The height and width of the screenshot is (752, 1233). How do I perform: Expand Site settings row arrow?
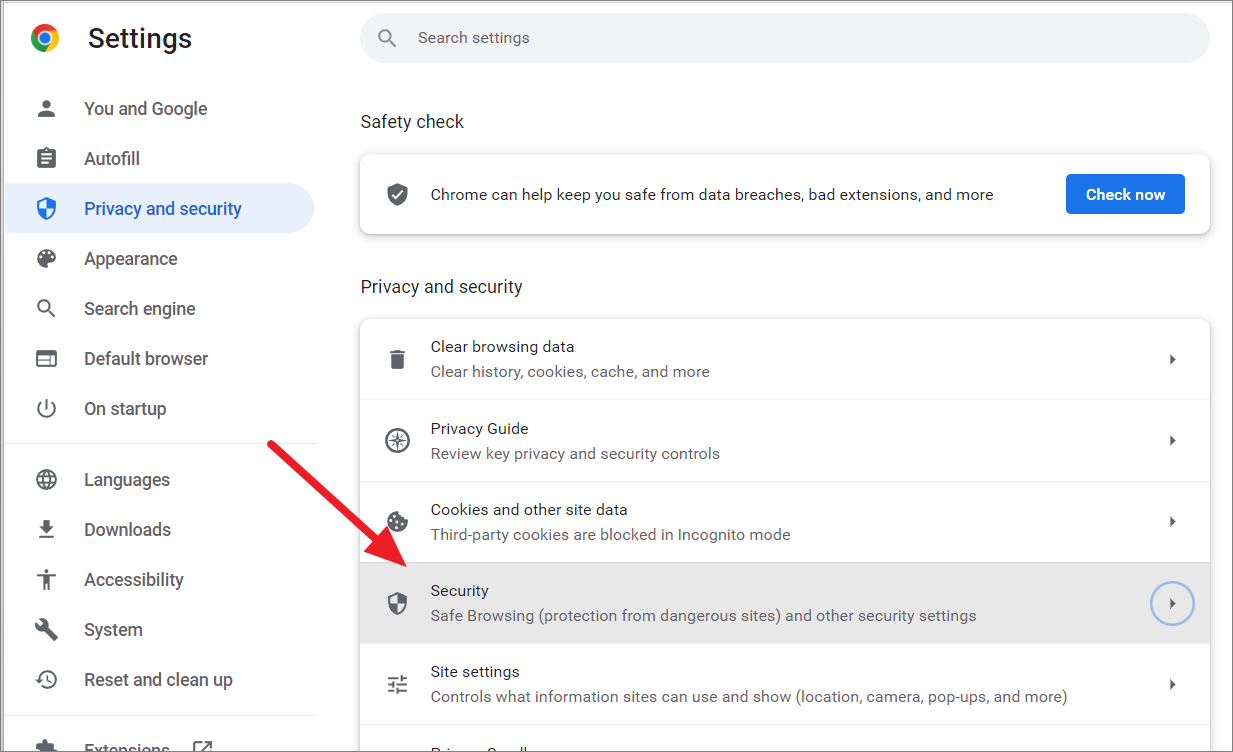1172,684
